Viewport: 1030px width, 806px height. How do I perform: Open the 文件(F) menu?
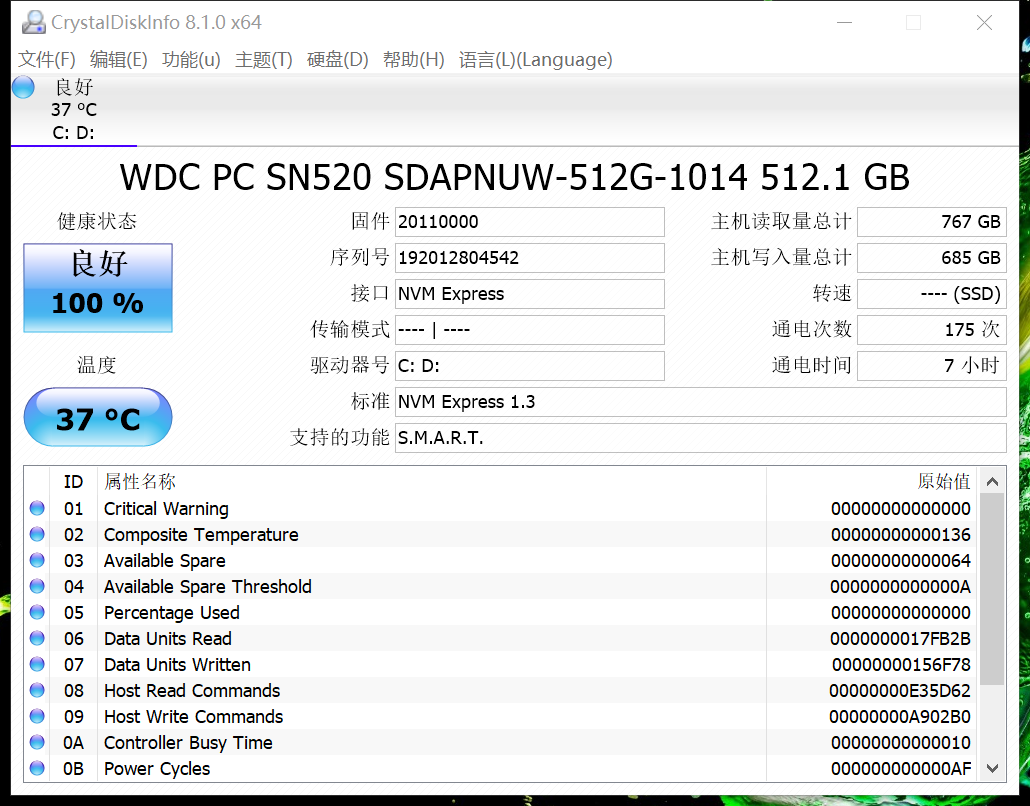(47, 60)
